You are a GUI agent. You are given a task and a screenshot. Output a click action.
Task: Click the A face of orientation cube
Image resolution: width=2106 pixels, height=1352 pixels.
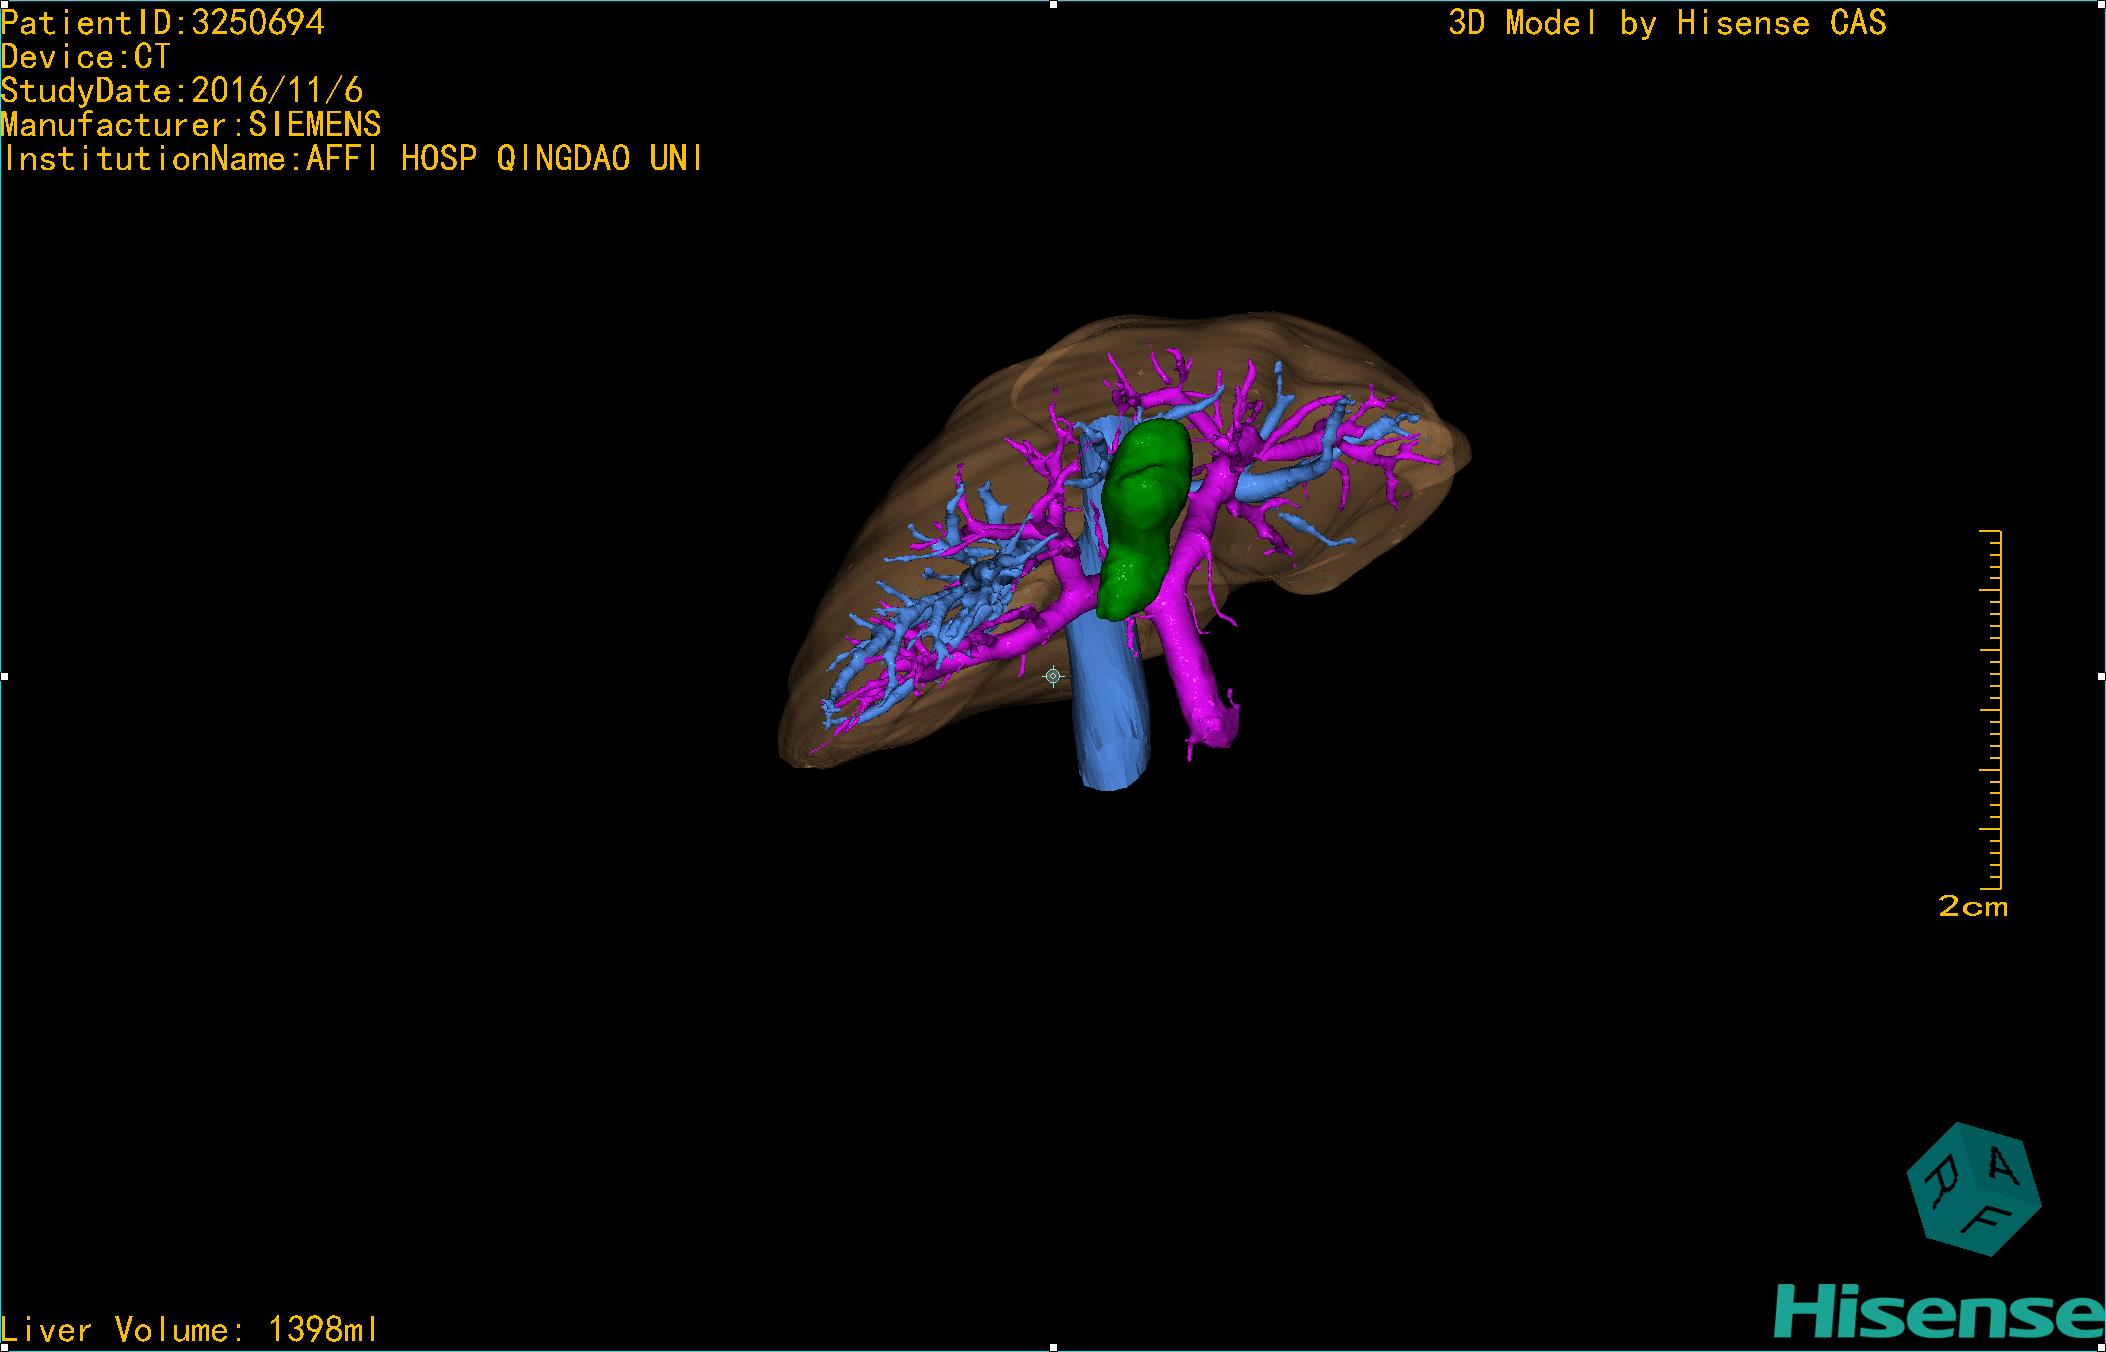[x=2003, y=1167]
